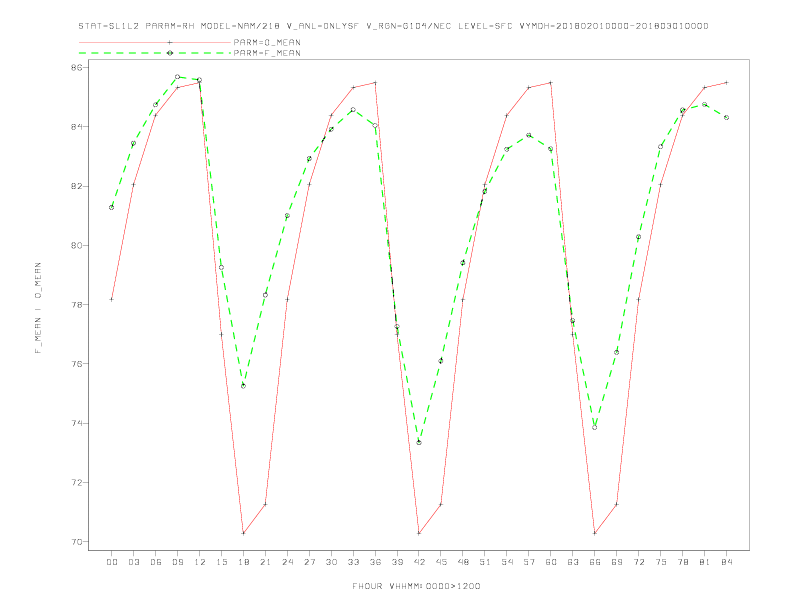Click the chart title starting with STAT=SL1L2
The width and height of the screenshot is (792, 612).
pyautogui.click(x=393, y=26)
